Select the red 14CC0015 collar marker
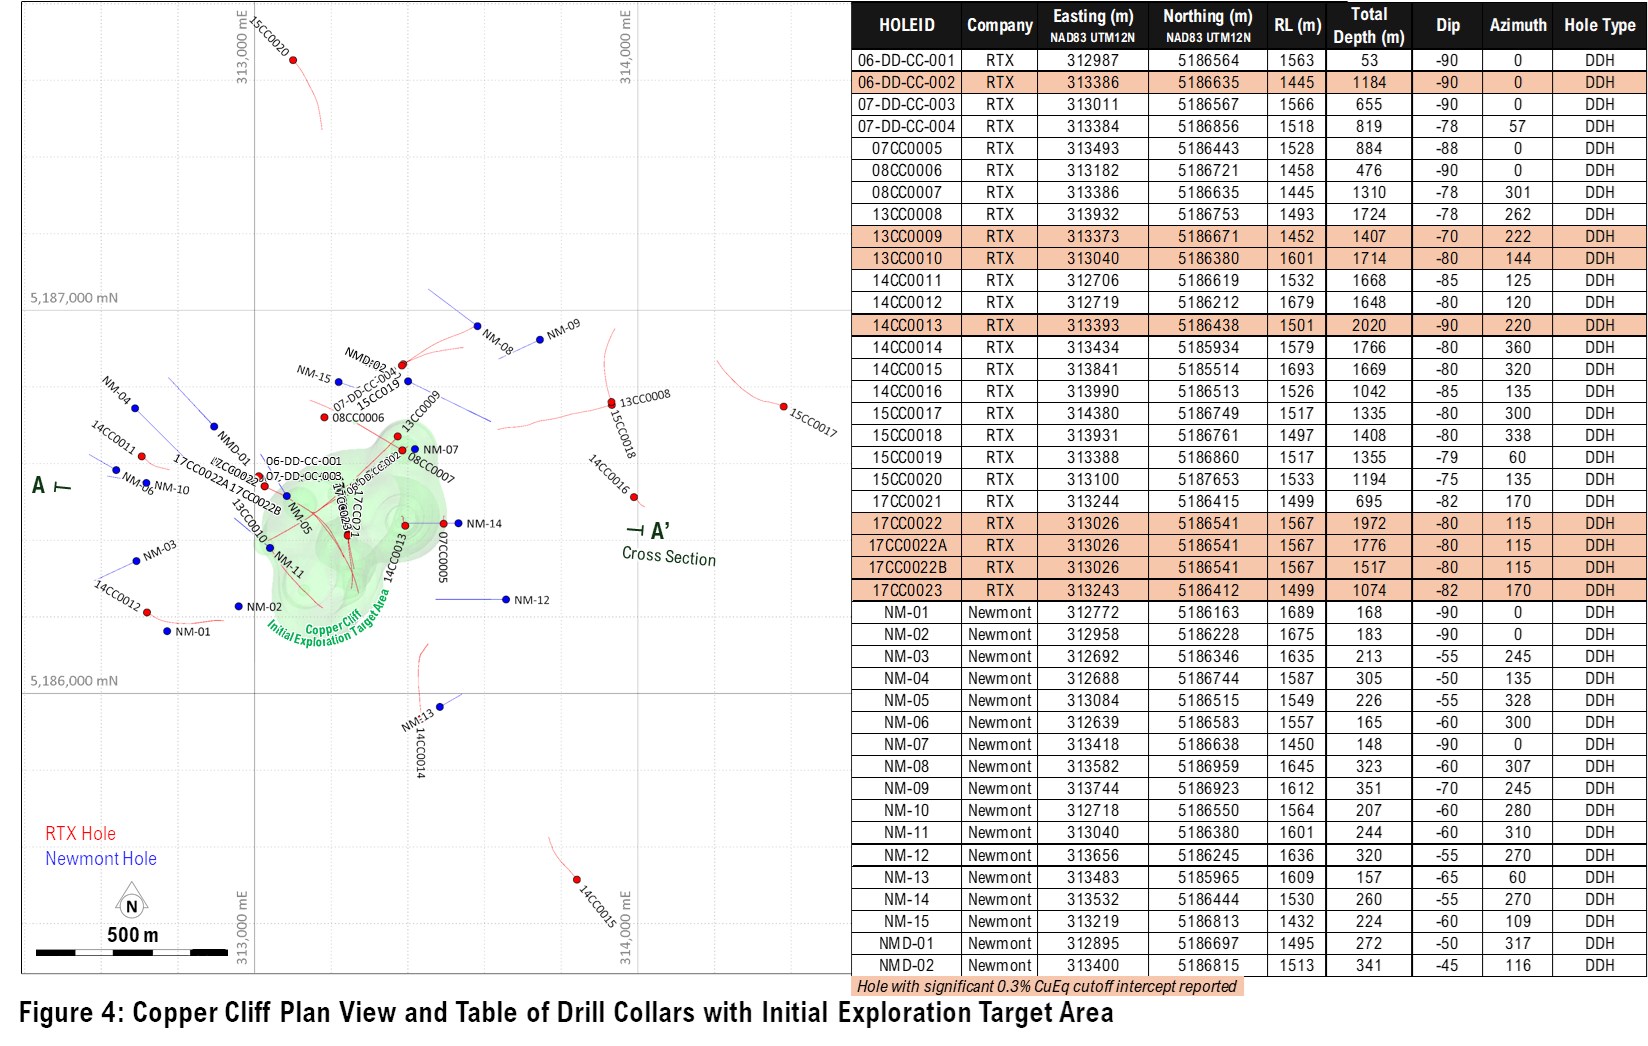Image resolution: width=1648 pixels, height=1046 pixels. click(577, 880)
